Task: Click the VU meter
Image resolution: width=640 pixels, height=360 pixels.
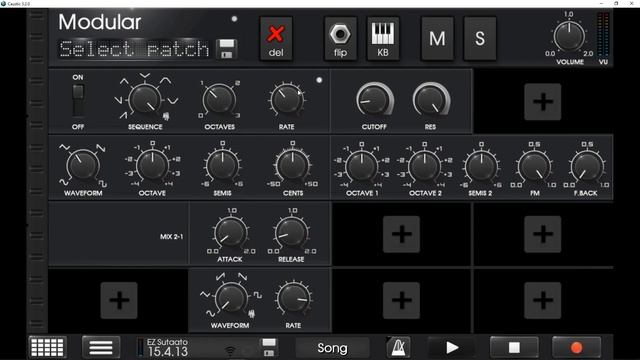Action: 603,35
